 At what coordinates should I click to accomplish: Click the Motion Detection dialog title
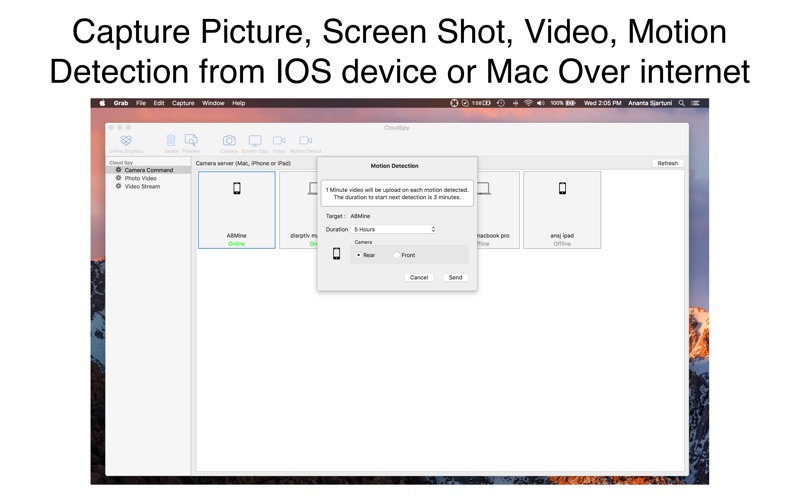click(394, 166)
